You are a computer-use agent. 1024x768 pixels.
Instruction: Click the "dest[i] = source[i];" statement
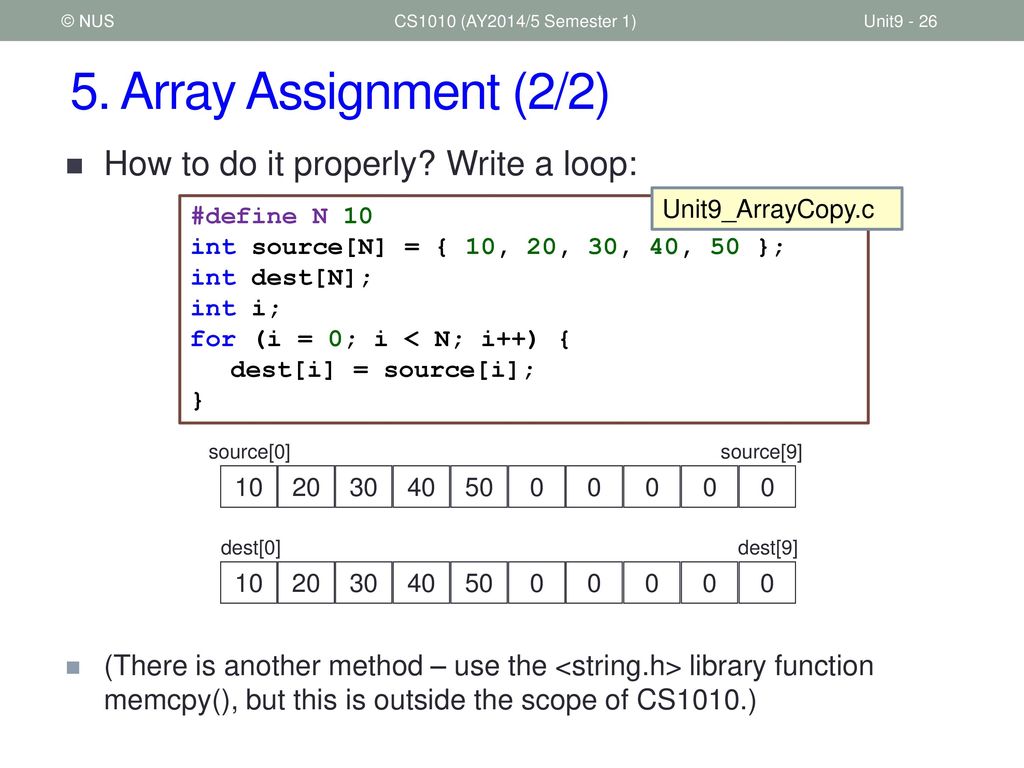tap(382, 370)
